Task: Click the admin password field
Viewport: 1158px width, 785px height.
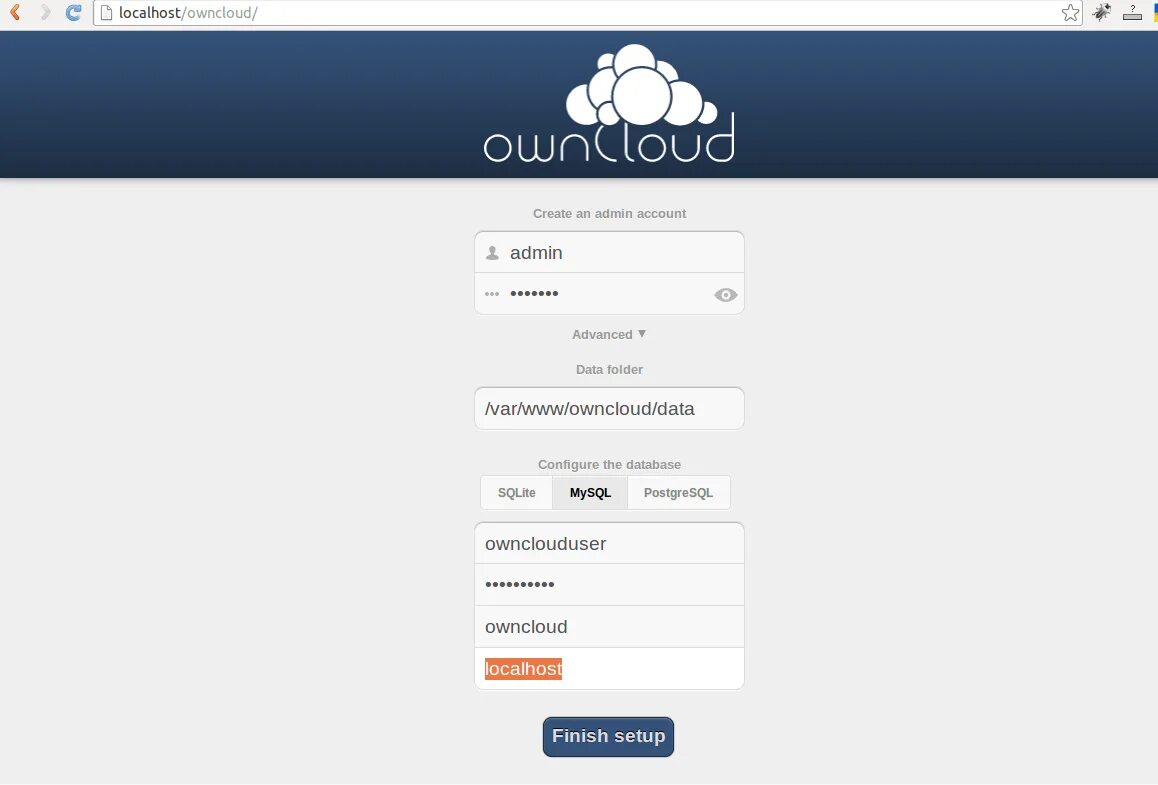Action: click(609, 294)
